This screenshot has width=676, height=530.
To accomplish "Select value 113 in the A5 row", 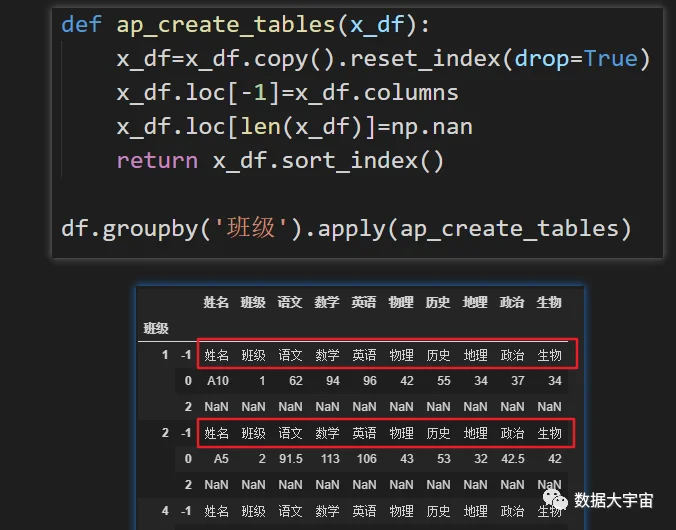I will coord(330,459).
